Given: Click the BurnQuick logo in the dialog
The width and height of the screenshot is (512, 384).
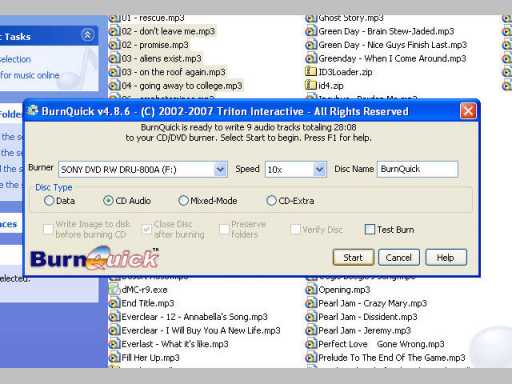Looking at the screenshot, I should click(95, 258).
